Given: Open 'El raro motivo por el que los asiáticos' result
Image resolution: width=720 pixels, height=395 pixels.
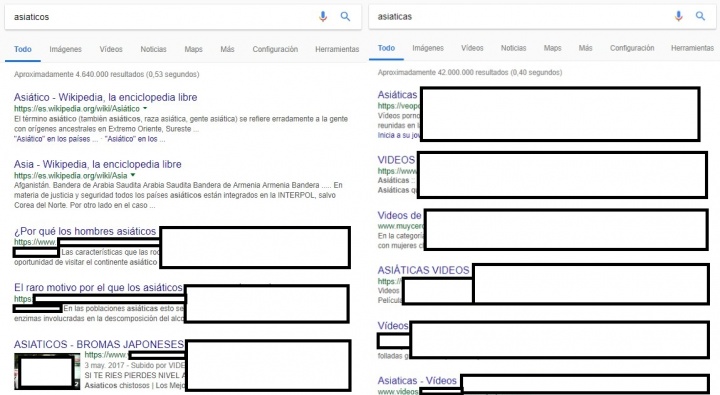Looking at the screenshot, I should (98, 288).
